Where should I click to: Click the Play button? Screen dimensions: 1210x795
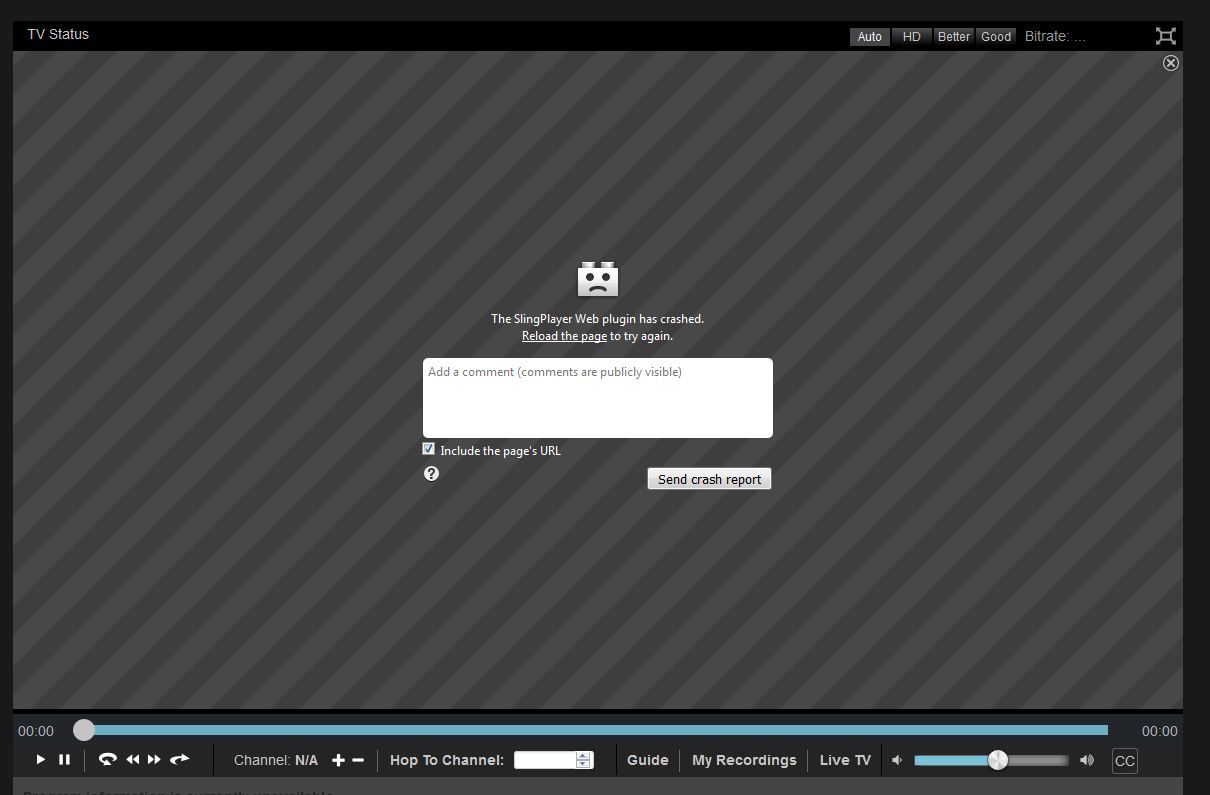click(x=41, y=760)
